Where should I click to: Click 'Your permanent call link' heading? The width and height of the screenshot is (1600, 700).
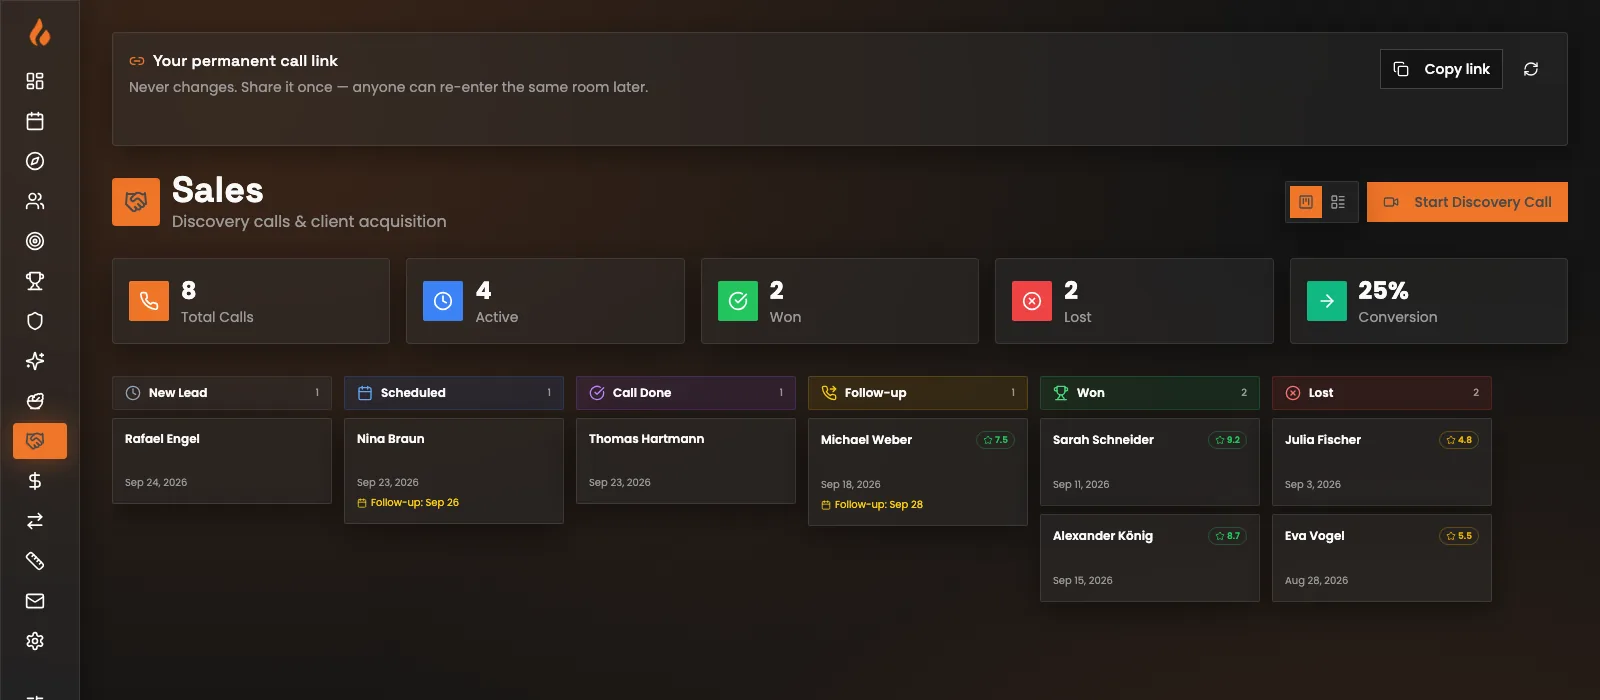pos(245,61)
